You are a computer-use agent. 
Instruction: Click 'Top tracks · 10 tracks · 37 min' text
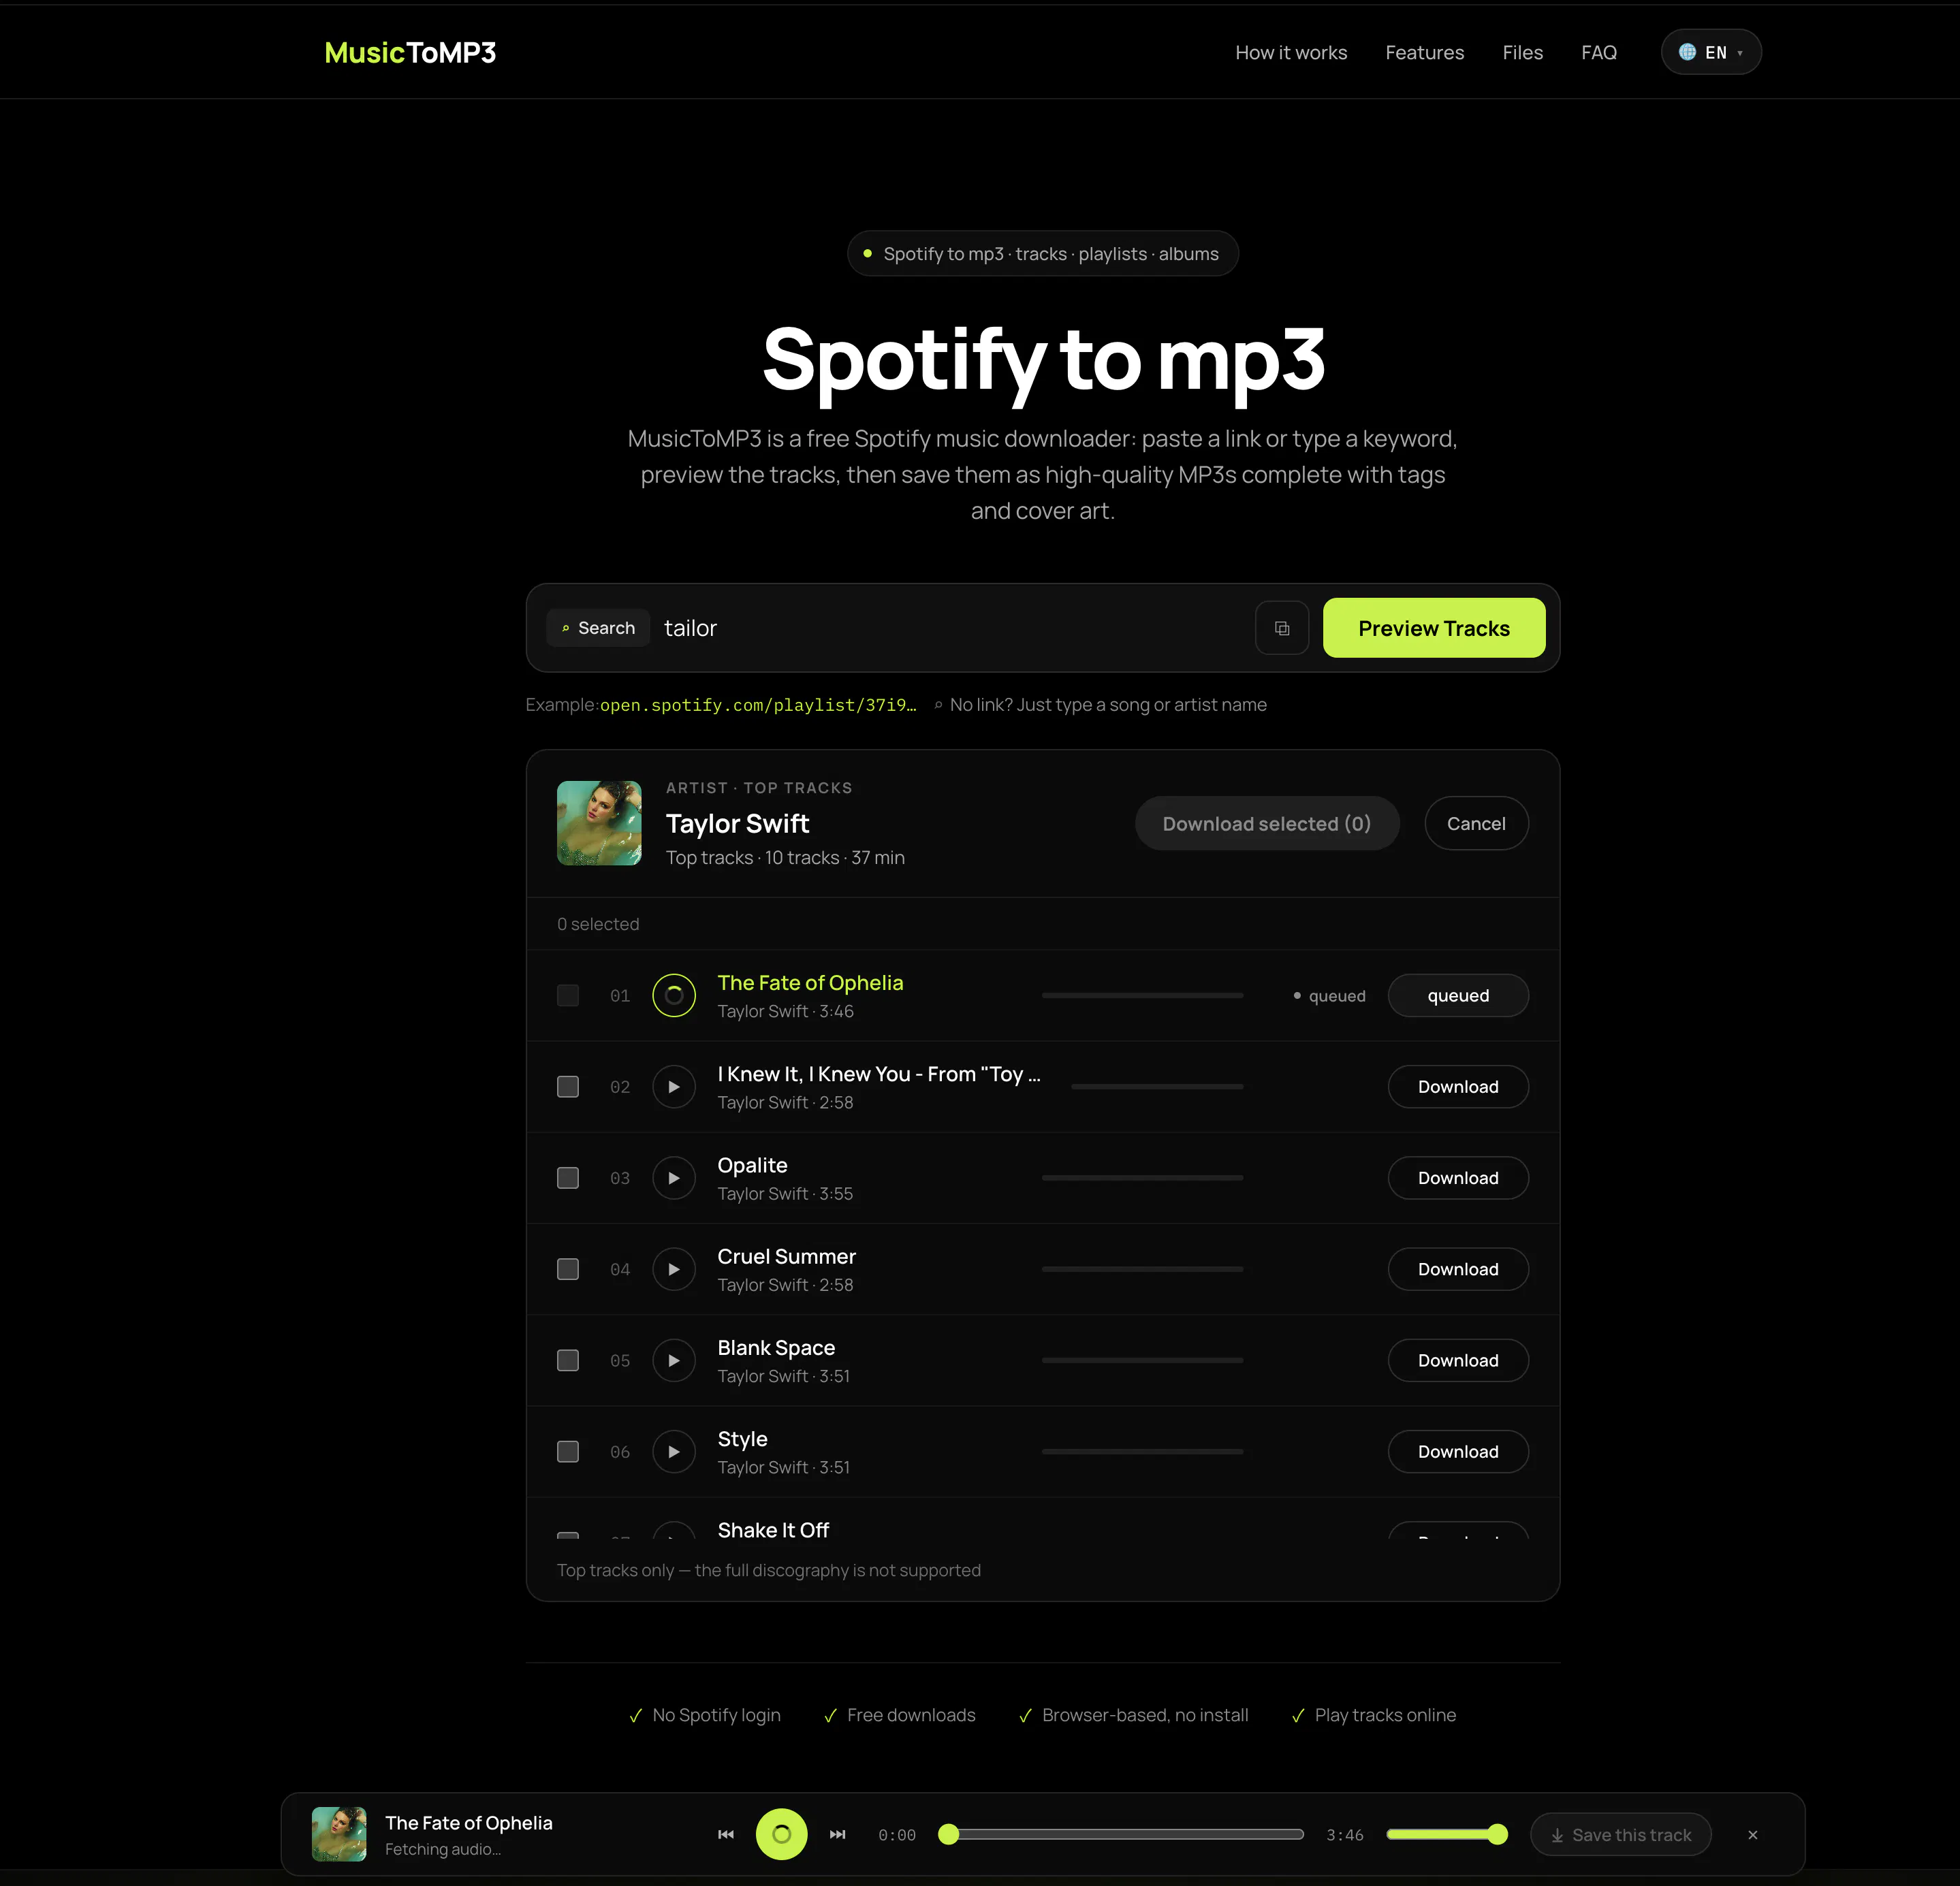pos(785,858)
